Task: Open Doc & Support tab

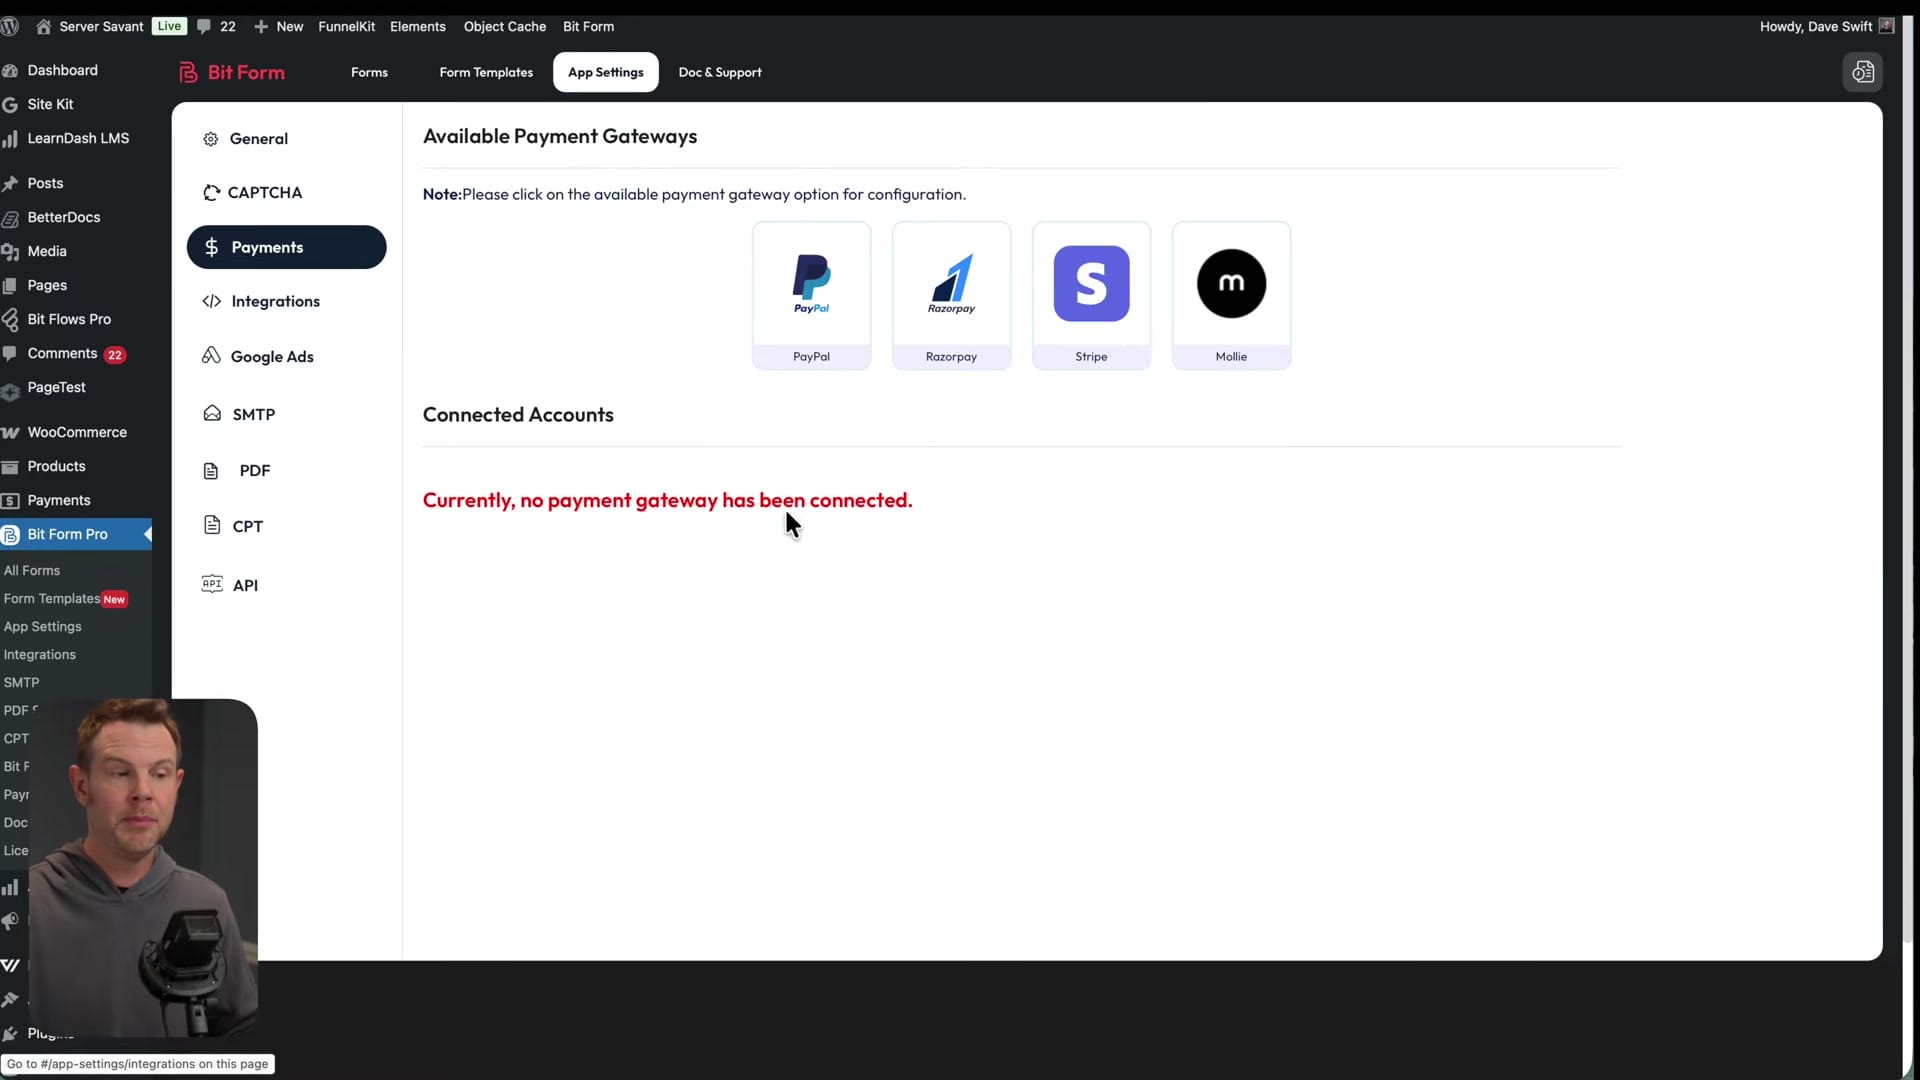Action: point(720,72)
